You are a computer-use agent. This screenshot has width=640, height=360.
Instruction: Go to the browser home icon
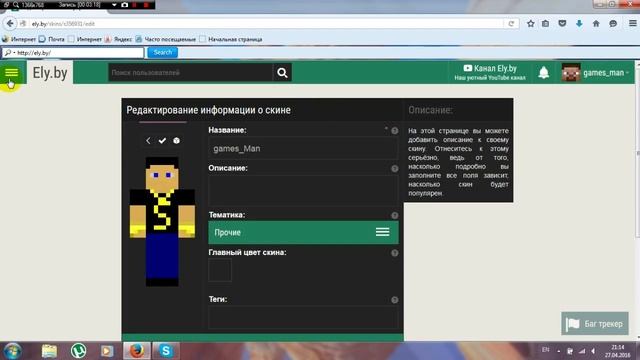tap(596, 24)
